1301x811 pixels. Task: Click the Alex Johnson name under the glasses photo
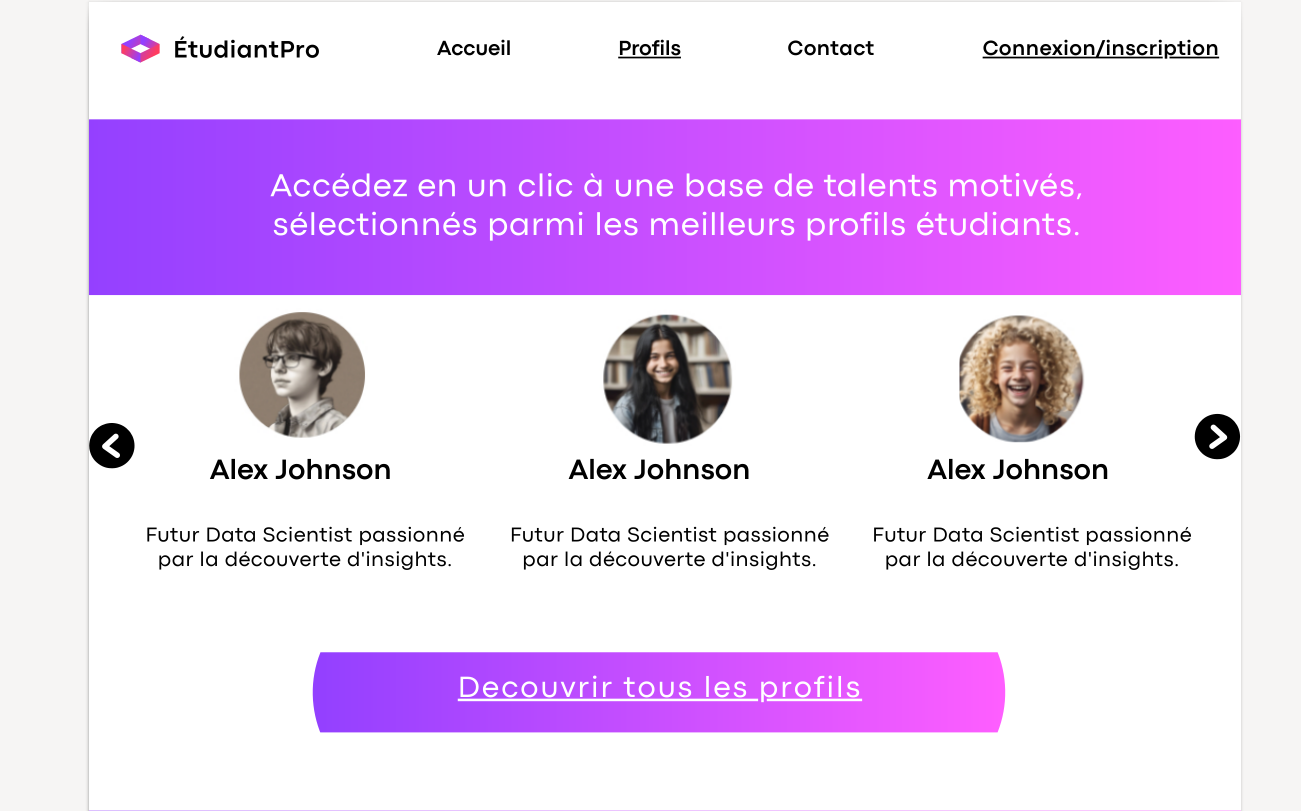[x=300, y=470]
